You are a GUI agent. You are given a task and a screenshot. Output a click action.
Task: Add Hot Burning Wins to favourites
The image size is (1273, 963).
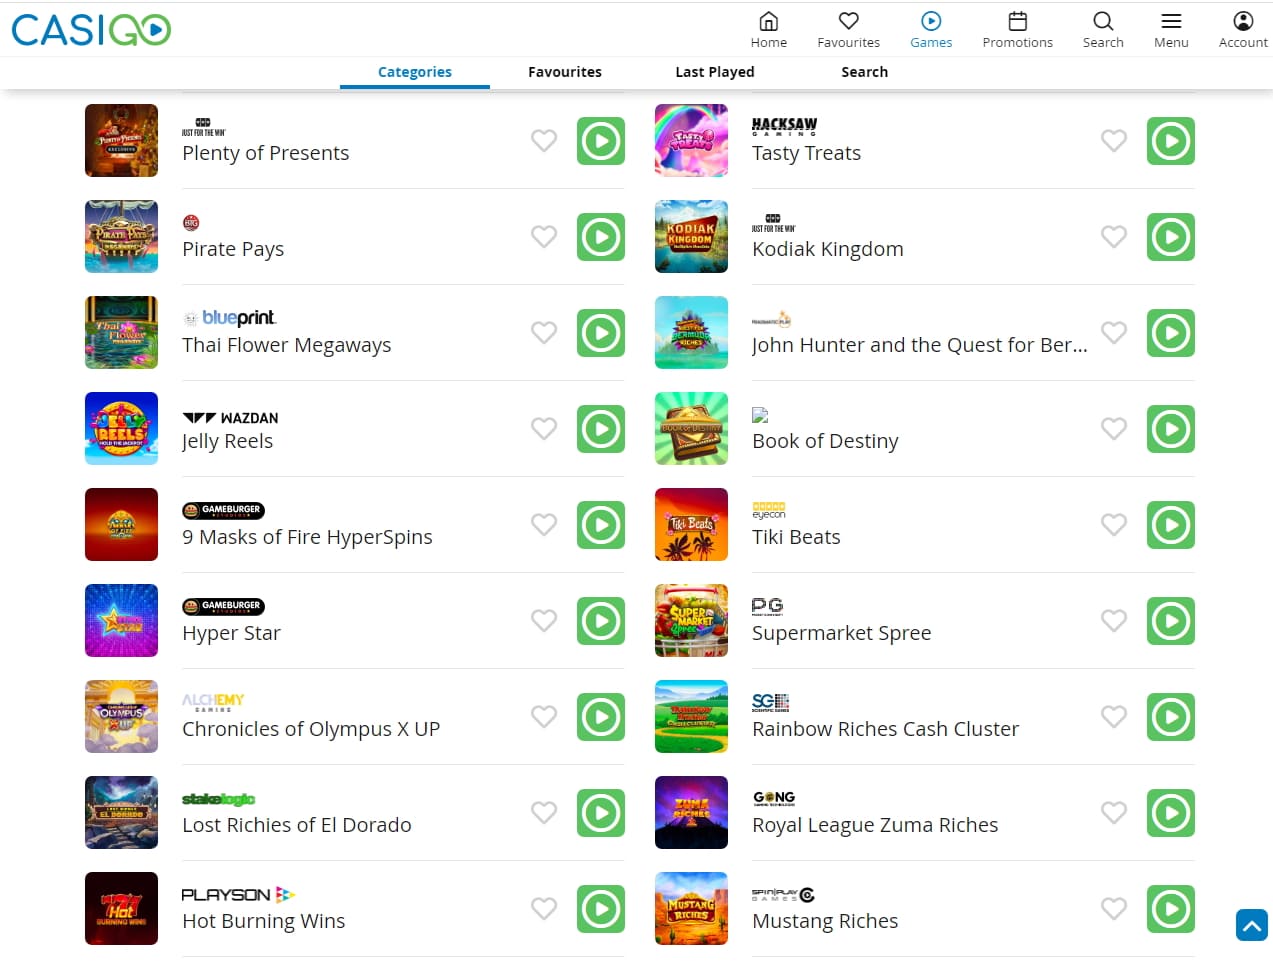(544, 909)
